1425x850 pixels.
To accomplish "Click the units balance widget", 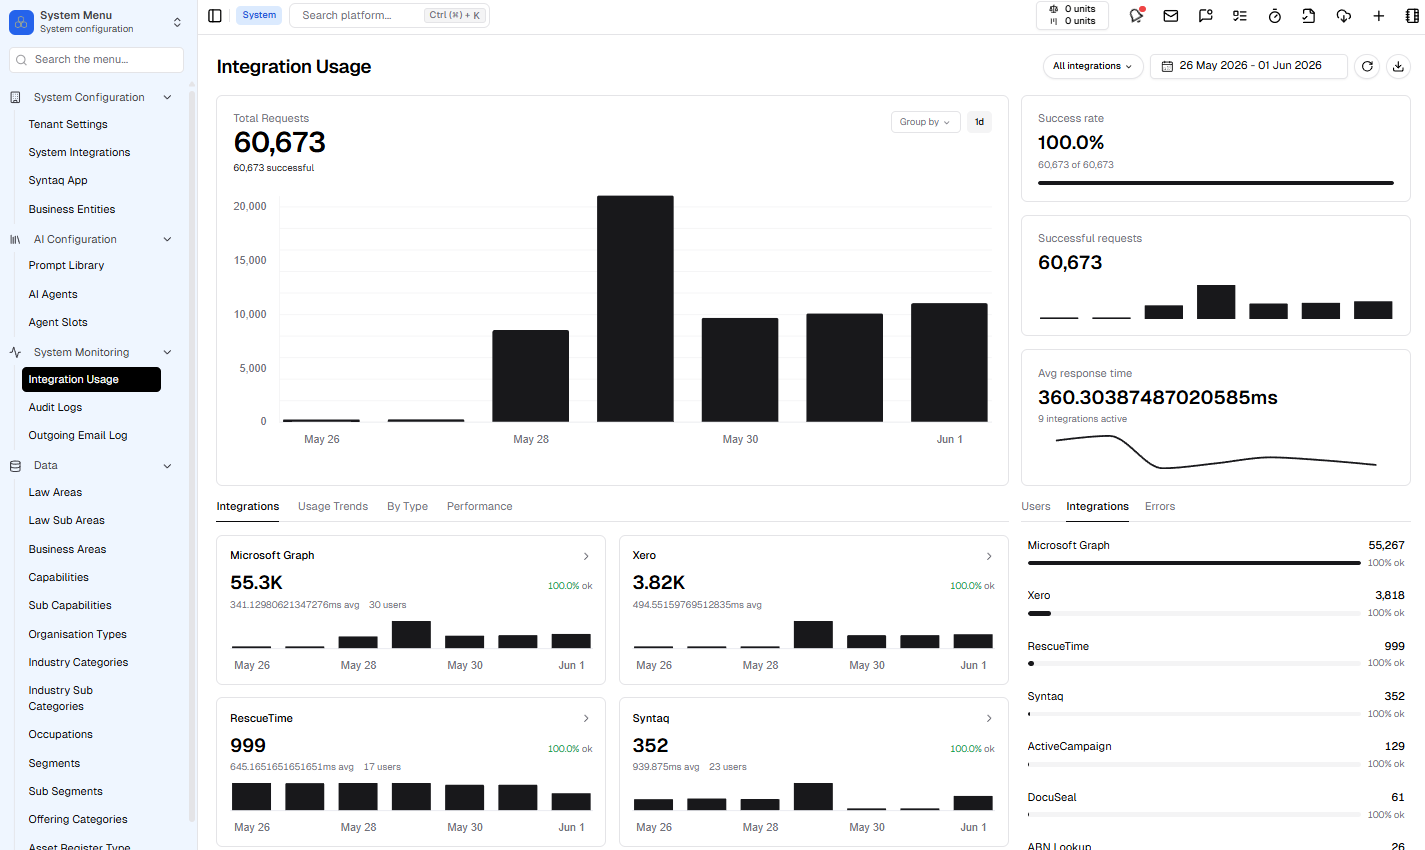I will (1072, 15).
